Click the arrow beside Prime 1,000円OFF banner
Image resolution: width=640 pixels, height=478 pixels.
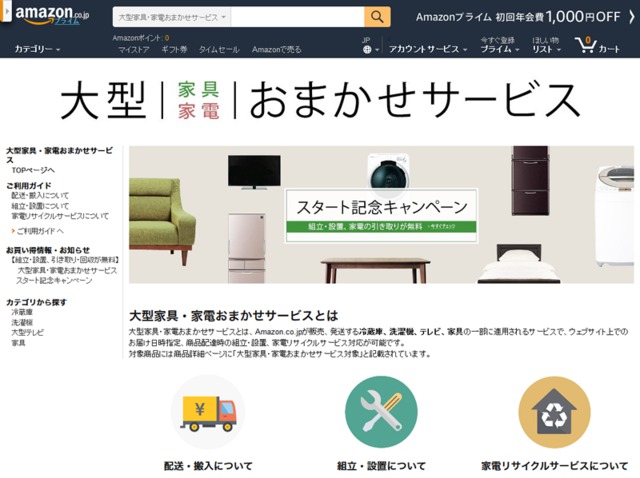click(x=631, y=17)
